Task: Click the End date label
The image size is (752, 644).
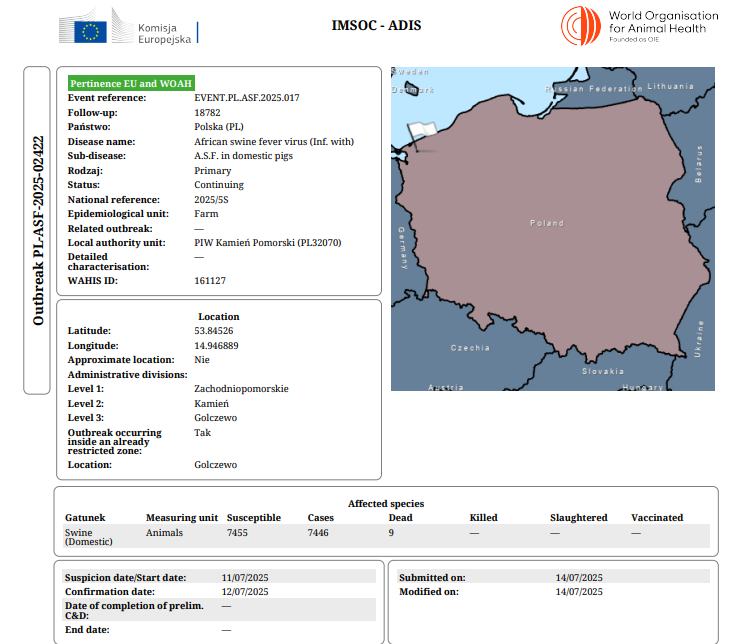Action: (x=87, y=630)
